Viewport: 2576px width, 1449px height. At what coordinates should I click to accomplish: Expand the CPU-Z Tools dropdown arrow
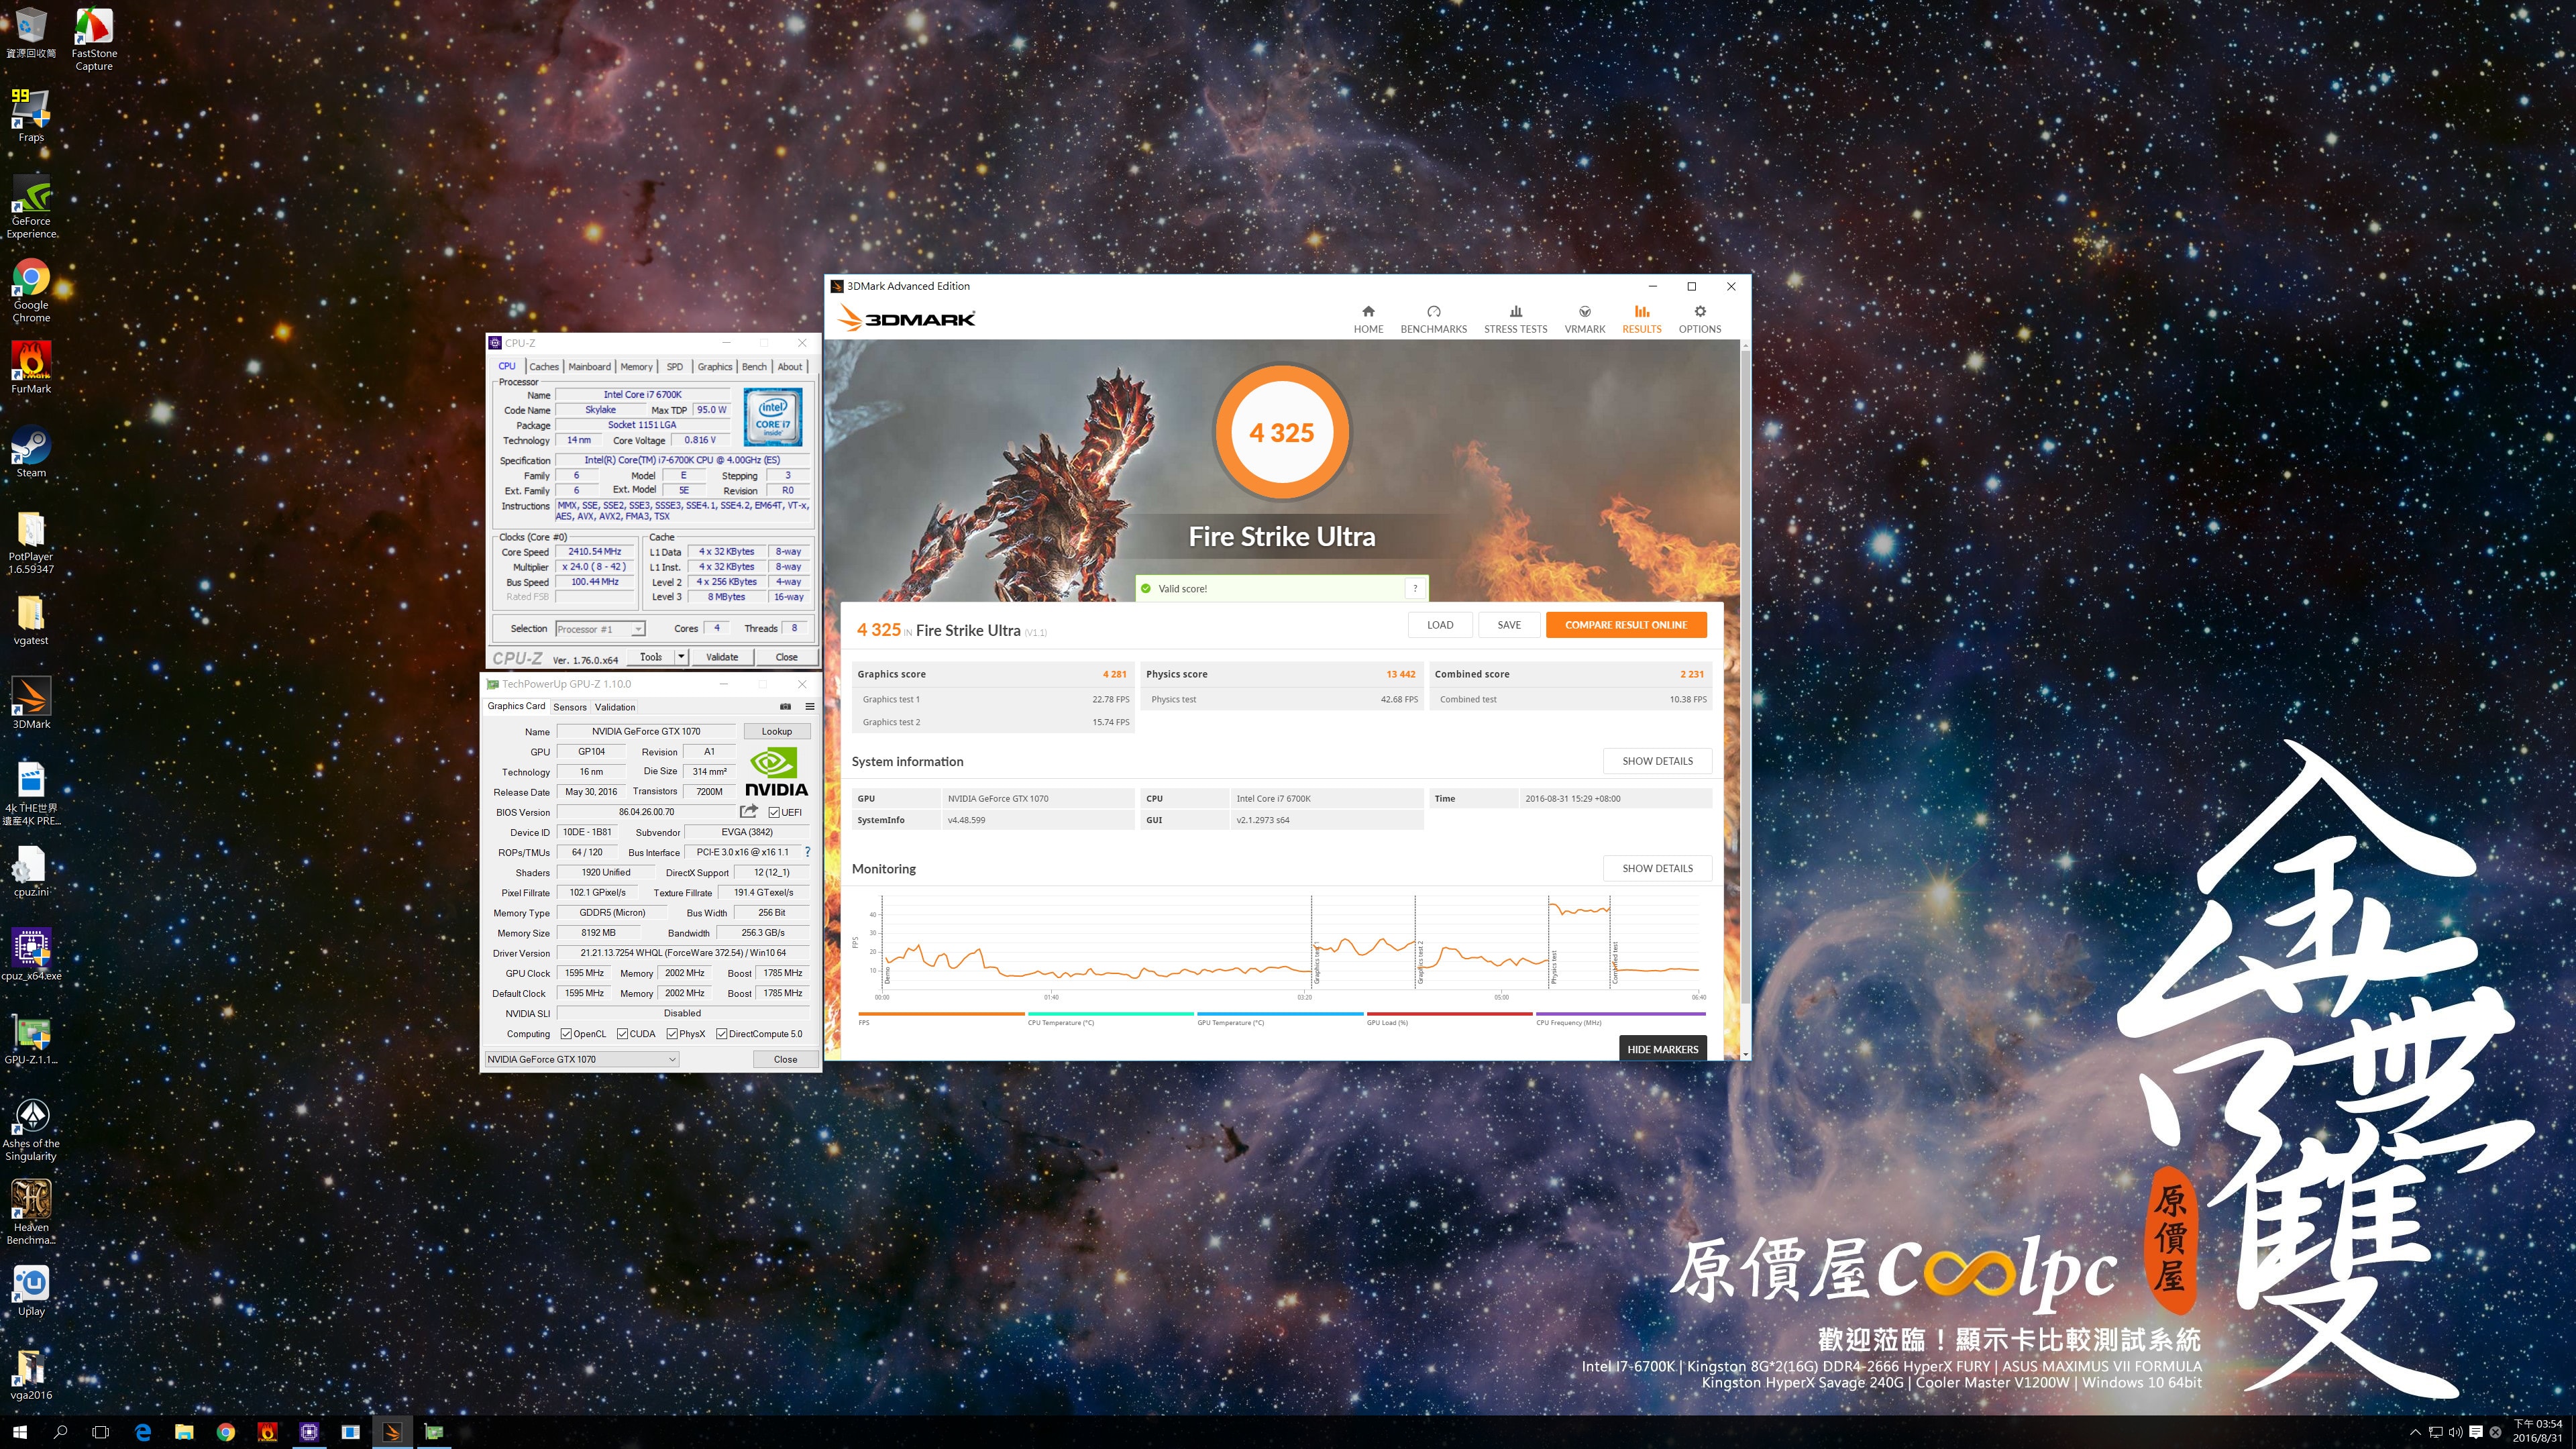click(681, 657)
